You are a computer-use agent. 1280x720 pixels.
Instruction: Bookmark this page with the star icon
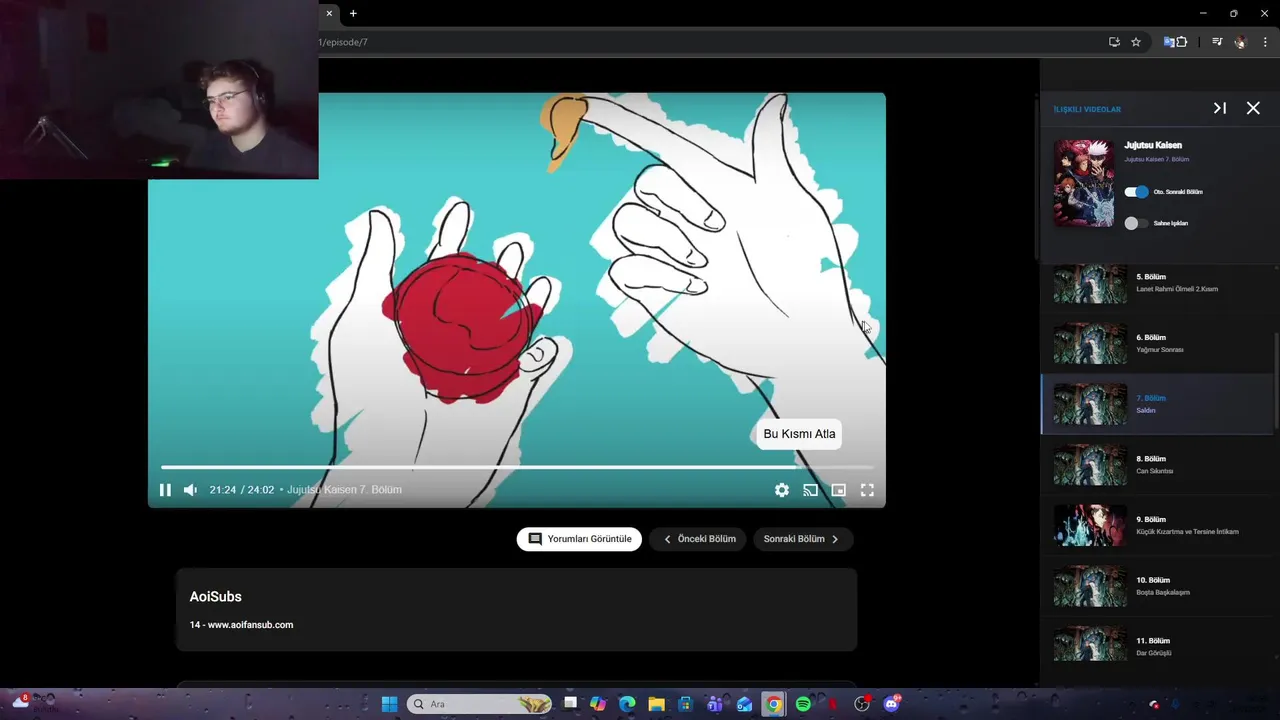coord(1136,42)
